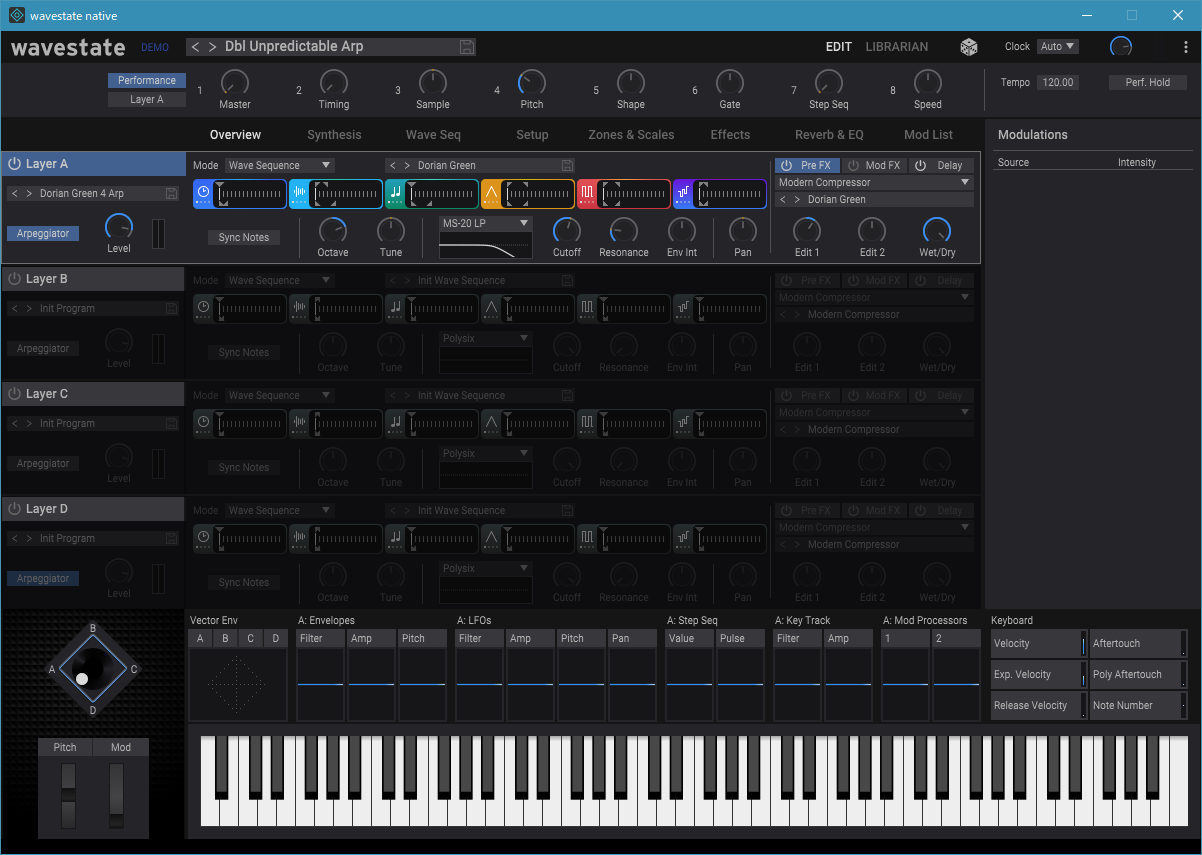Click the Layer A selector button
This screenshot has height=855, width=1202.
click(147, 100)
